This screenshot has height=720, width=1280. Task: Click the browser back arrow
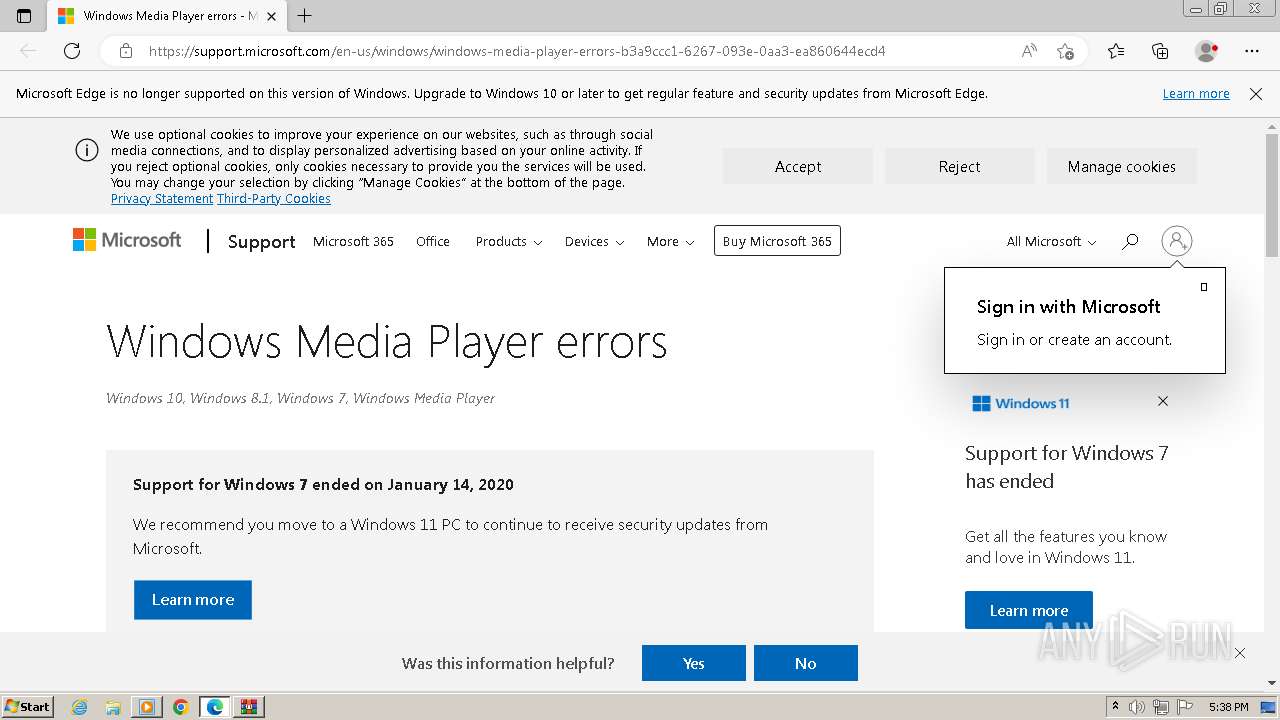28,51
